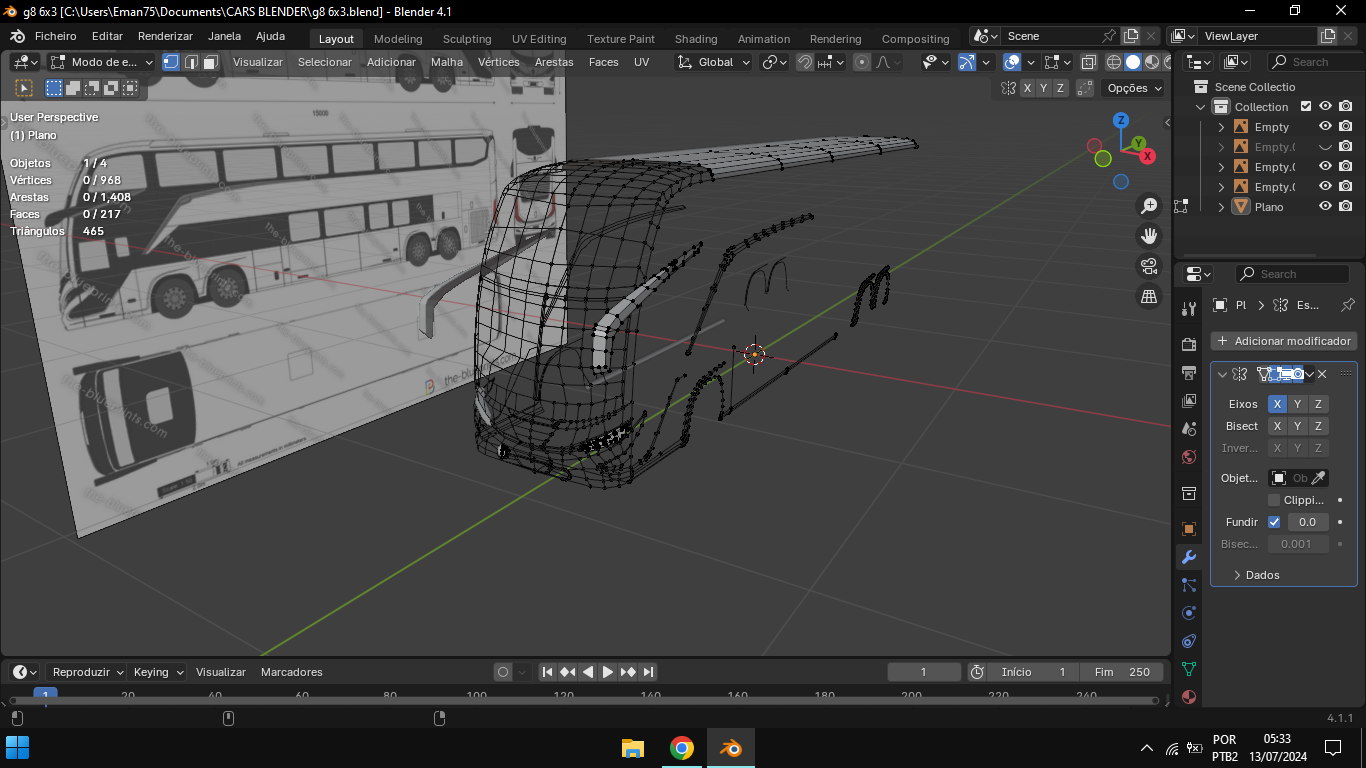Click the Blender logo menu icon
The width and height of the screenshot is (1366, 768).
tap(17, 36)
